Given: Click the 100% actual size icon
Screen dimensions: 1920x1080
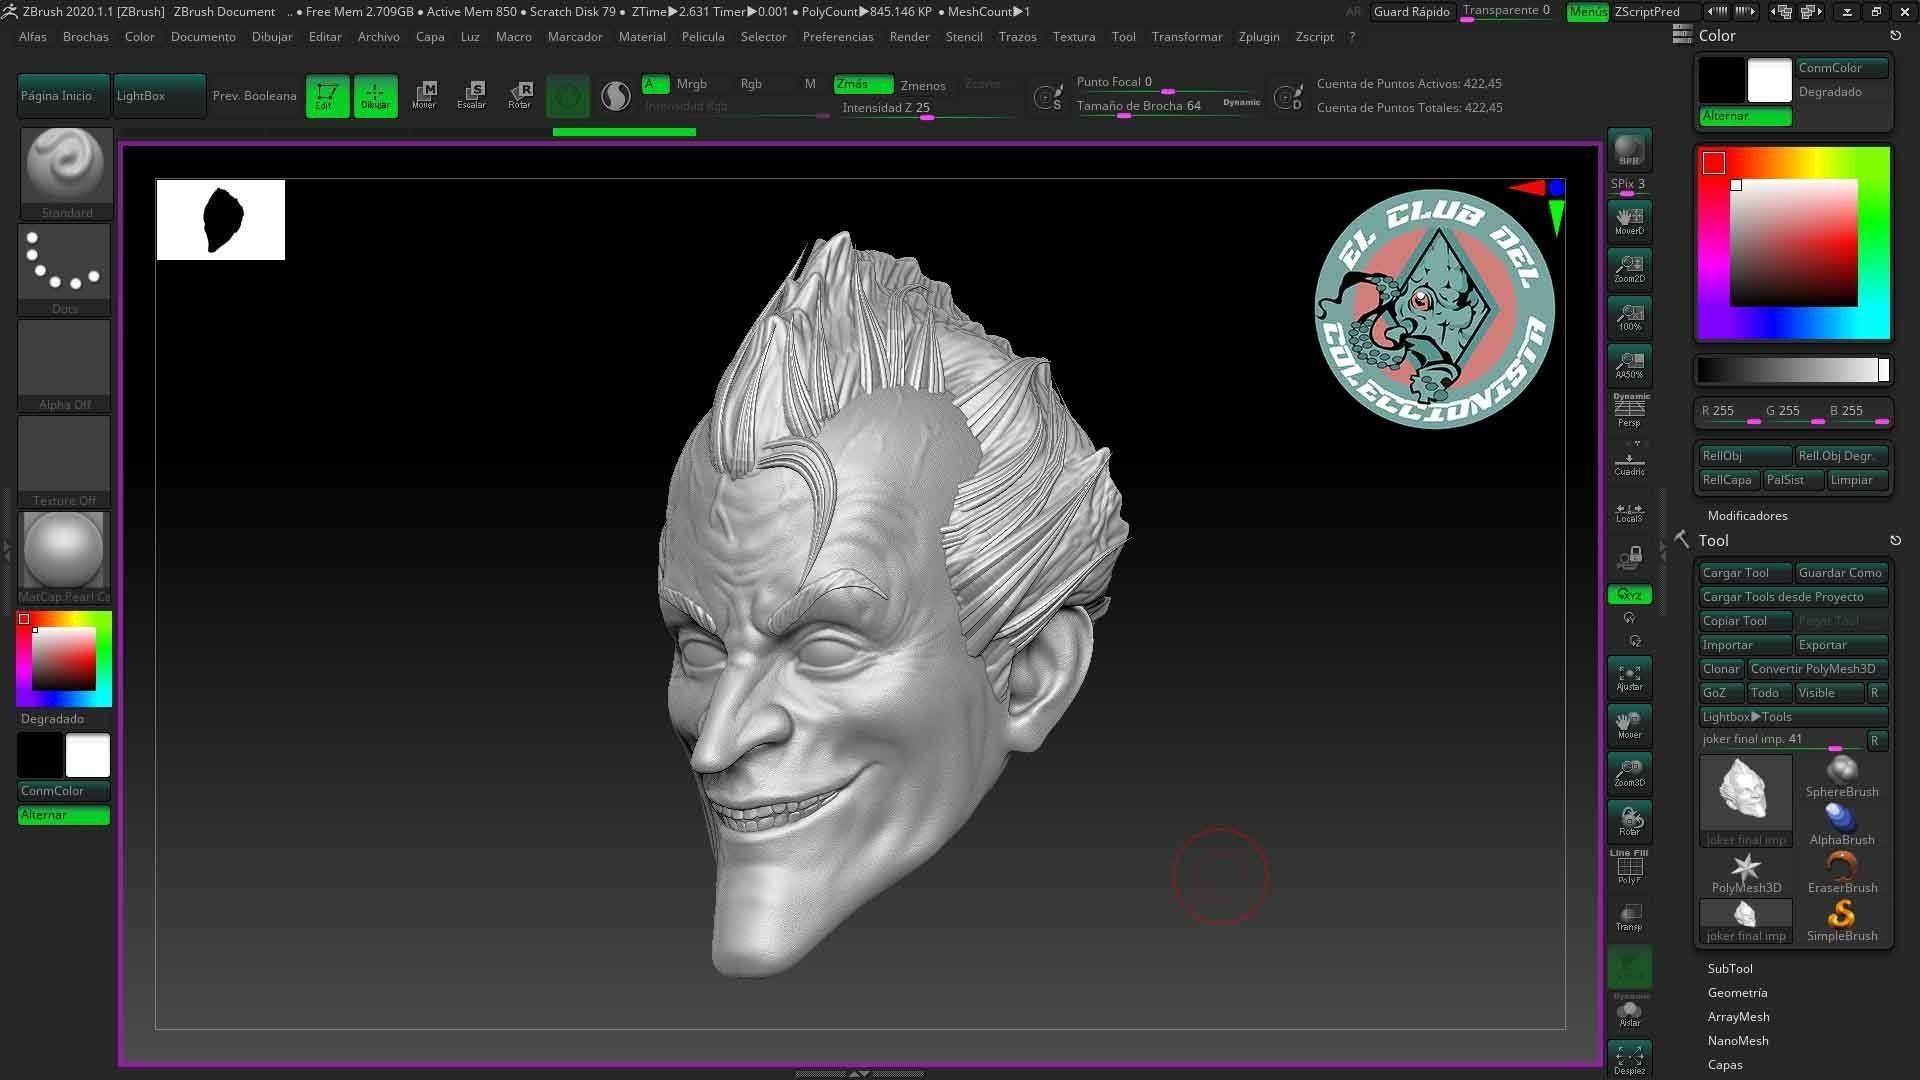Looking at the screenshot, I should (x=1629, y=316).
